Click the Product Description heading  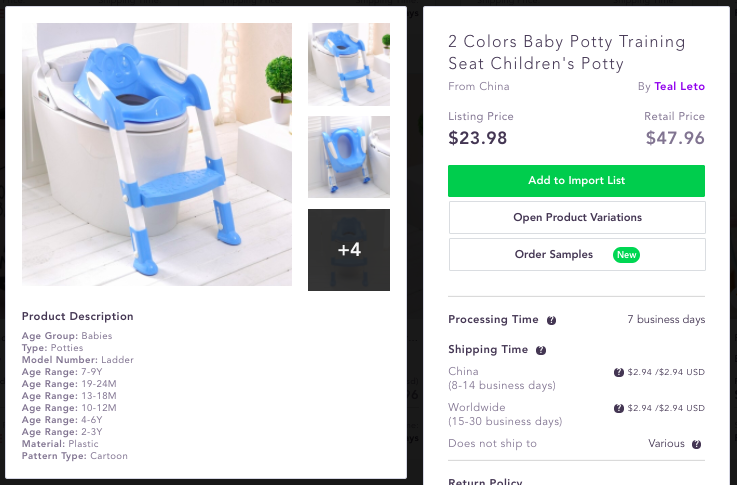[78, 317]
